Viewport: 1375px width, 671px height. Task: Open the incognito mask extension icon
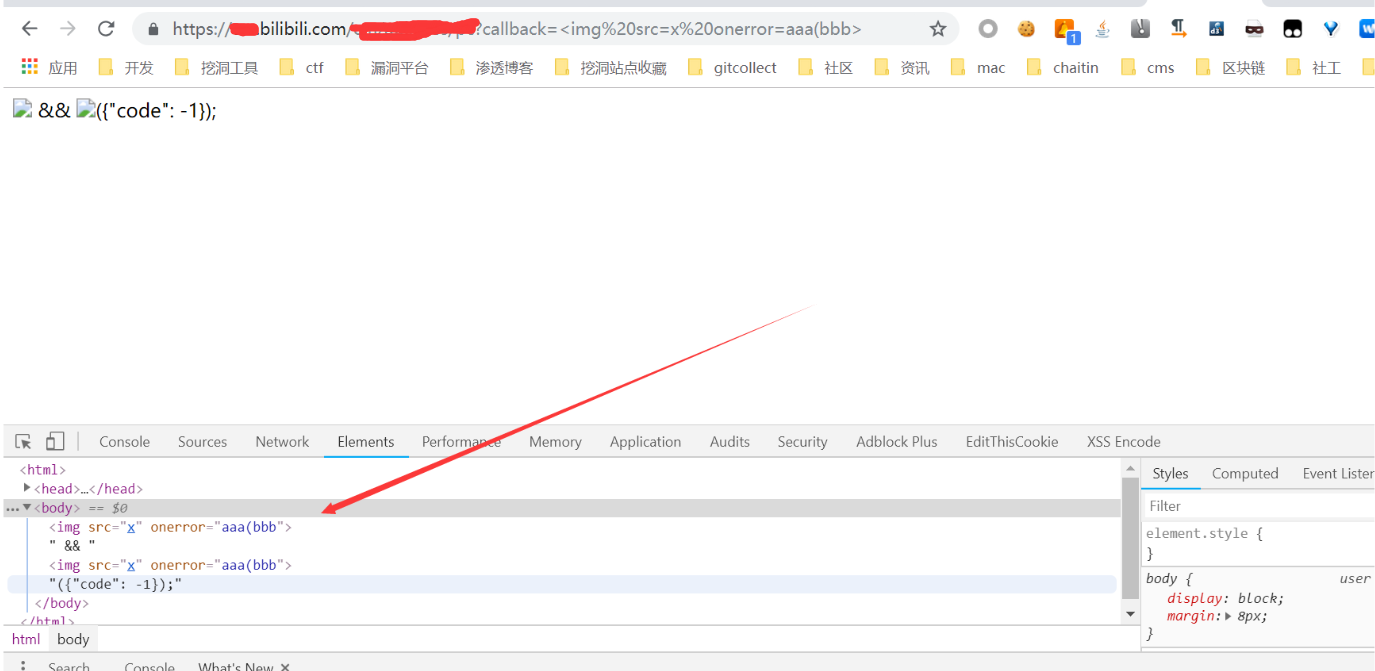1254,29
